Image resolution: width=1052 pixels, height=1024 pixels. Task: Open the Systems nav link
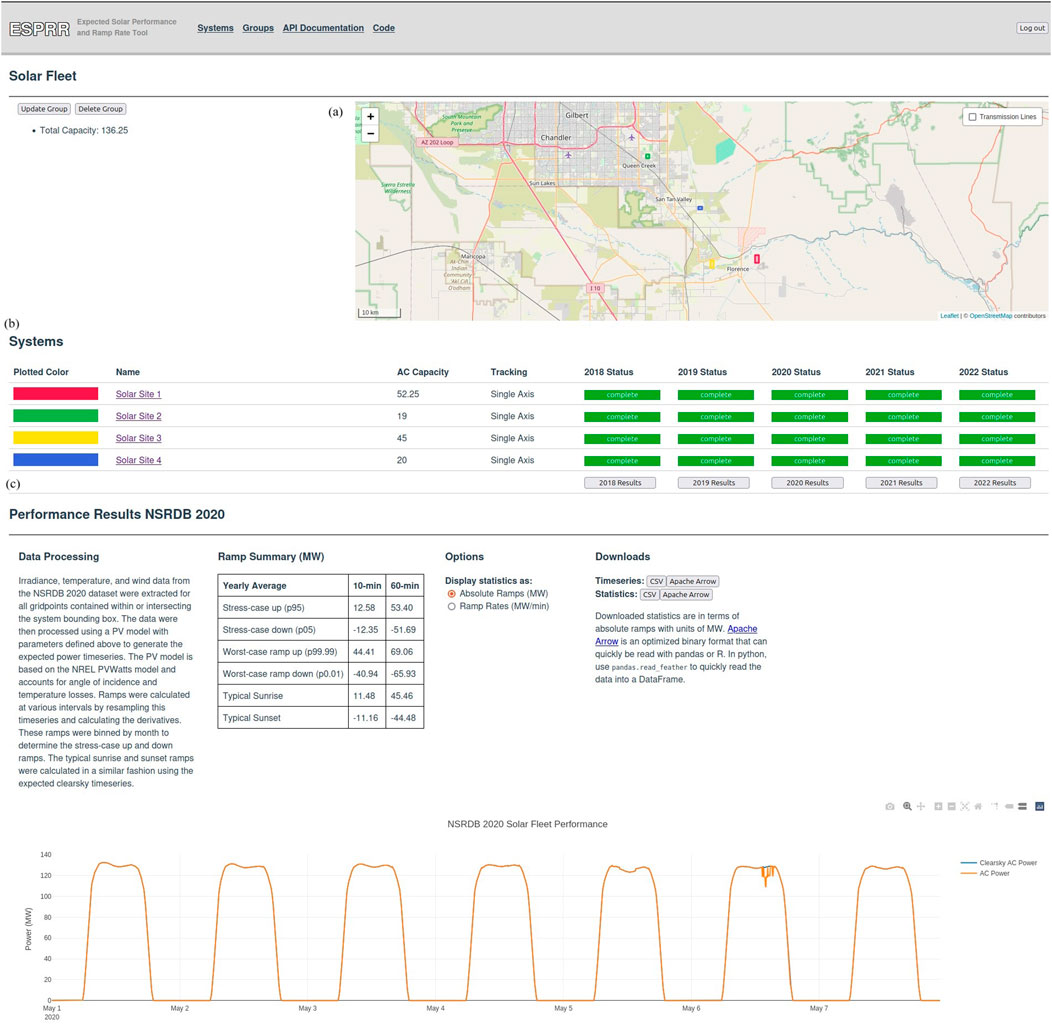click(x=215, y=28)
